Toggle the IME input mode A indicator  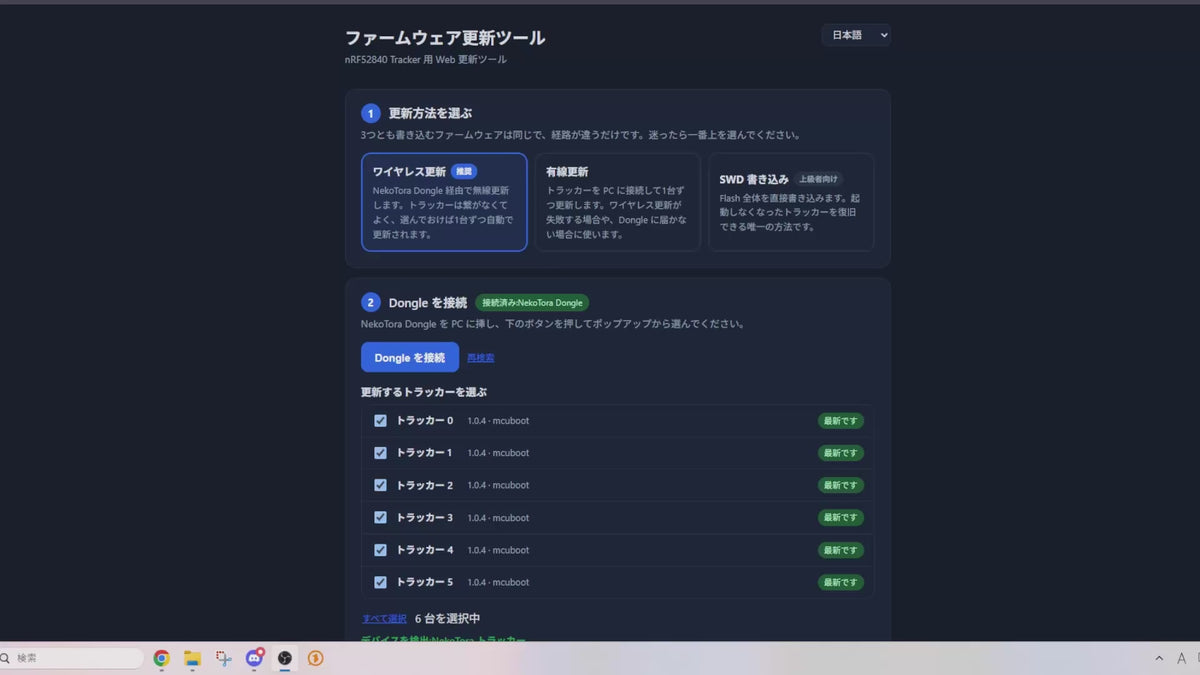click(x=1182, y=658)
